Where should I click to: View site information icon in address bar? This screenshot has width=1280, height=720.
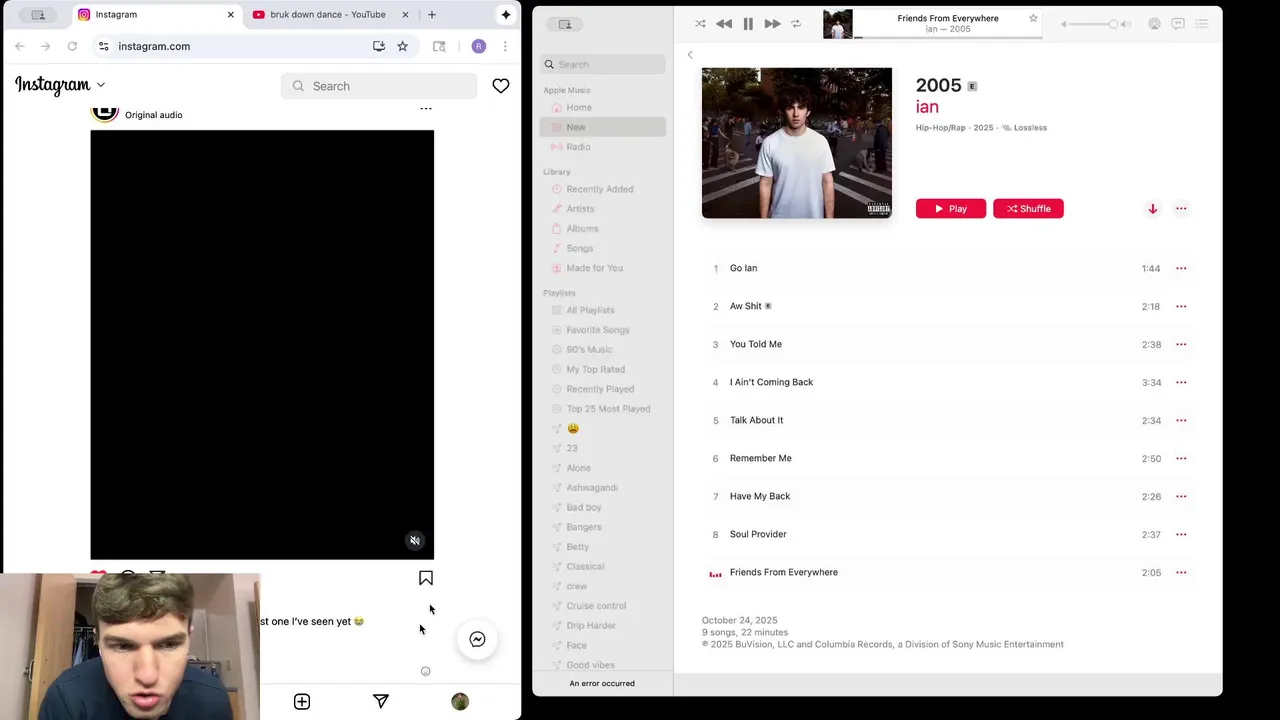coord(103,46)
